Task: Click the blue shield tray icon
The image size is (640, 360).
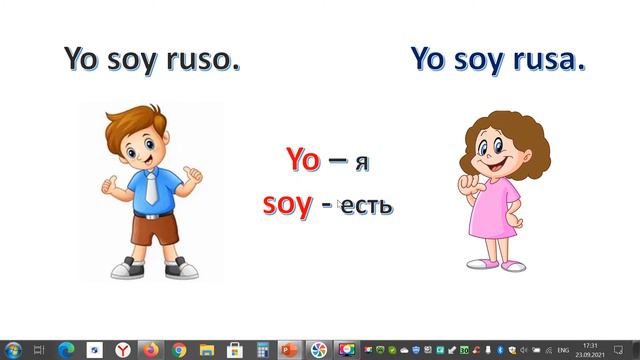Action: coord(416,350)
